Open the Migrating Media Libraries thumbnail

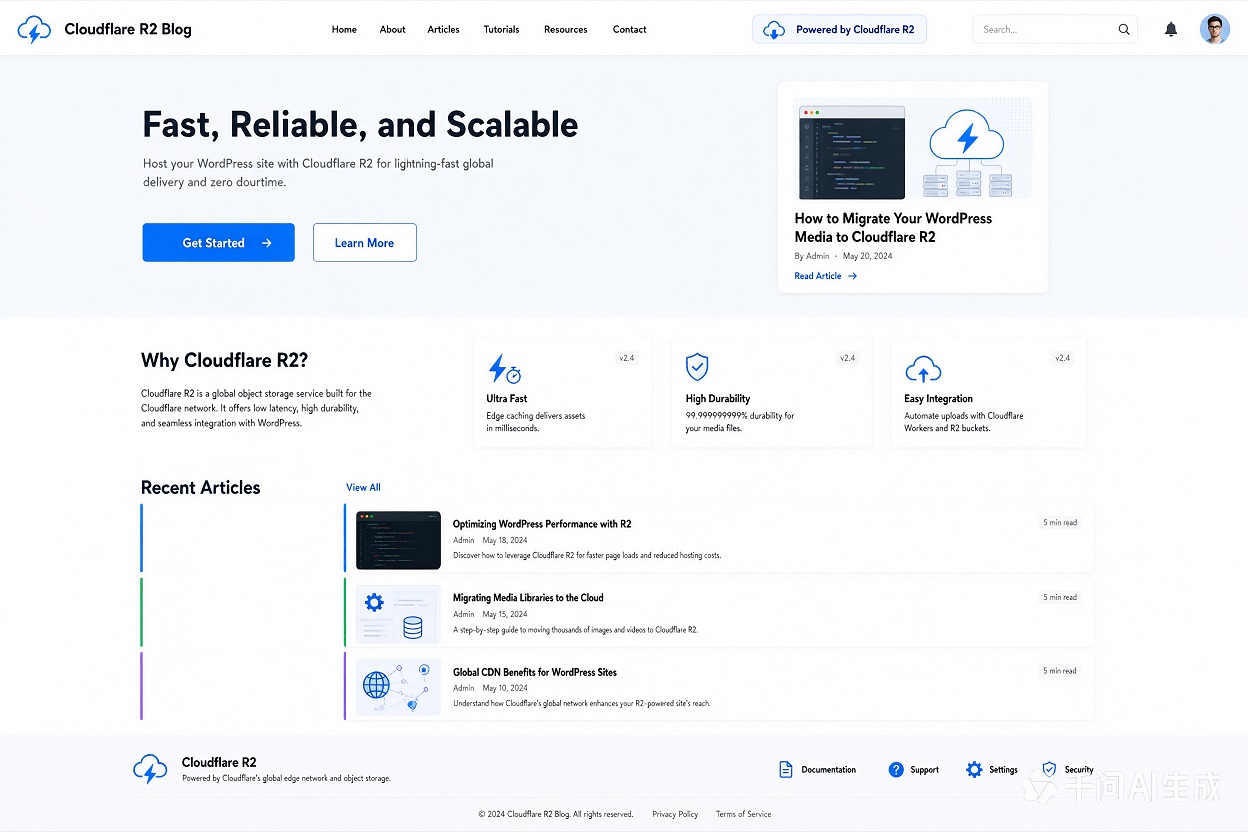(x=398, y=614)
